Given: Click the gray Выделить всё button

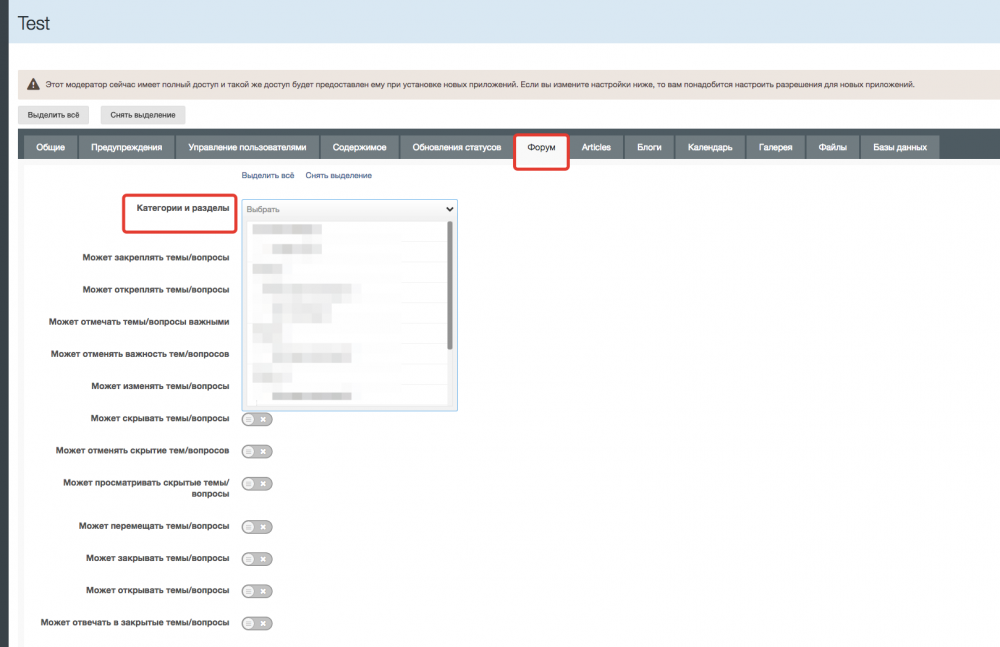Looking at the screenshot, I should click(60, 115).
